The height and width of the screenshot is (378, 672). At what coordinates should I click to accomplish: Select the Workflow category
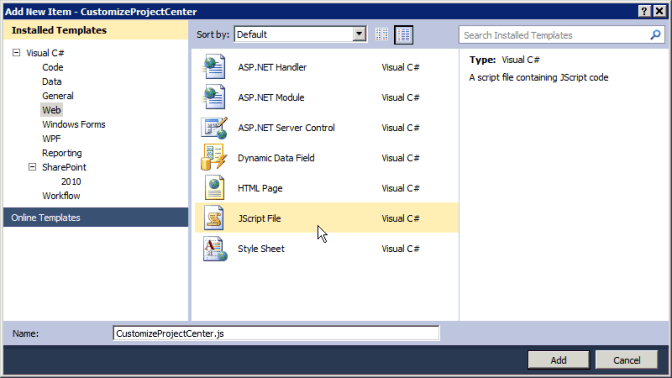coord(61,195)
